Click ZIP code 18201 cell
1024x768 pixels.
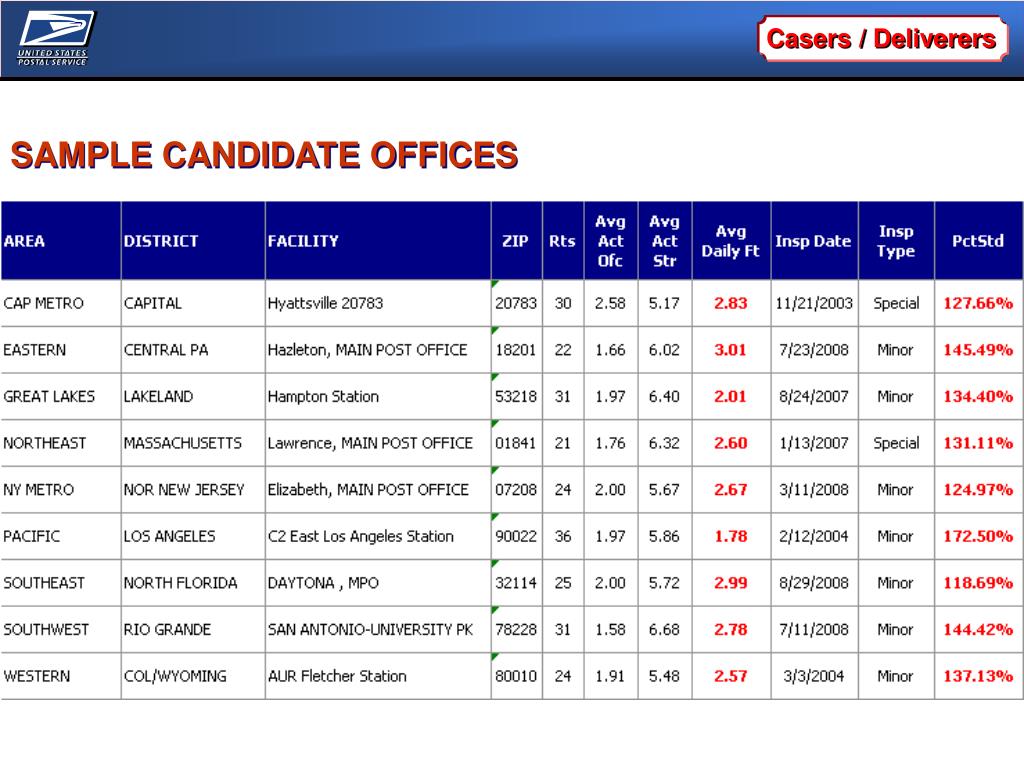pyautogui.click(x=516, y=350)
